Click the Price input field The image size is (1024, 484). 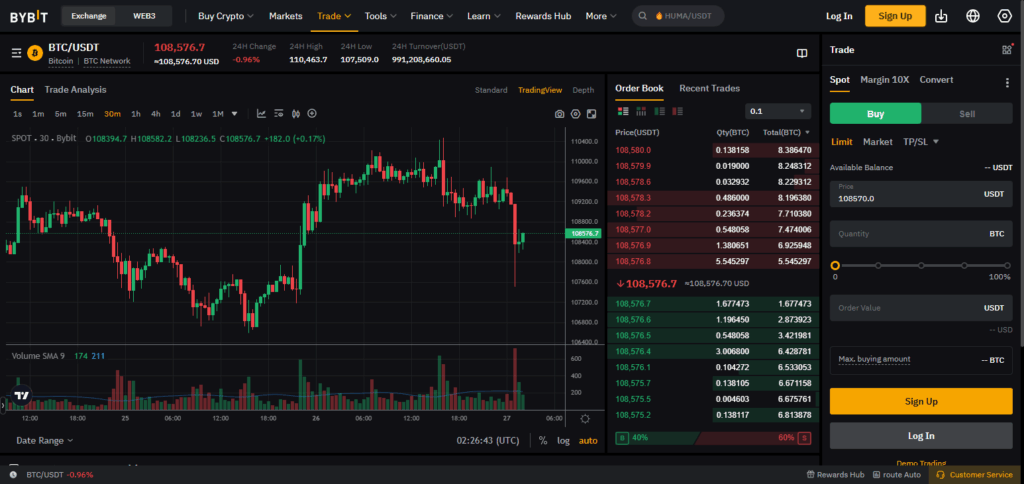[921, 194]
